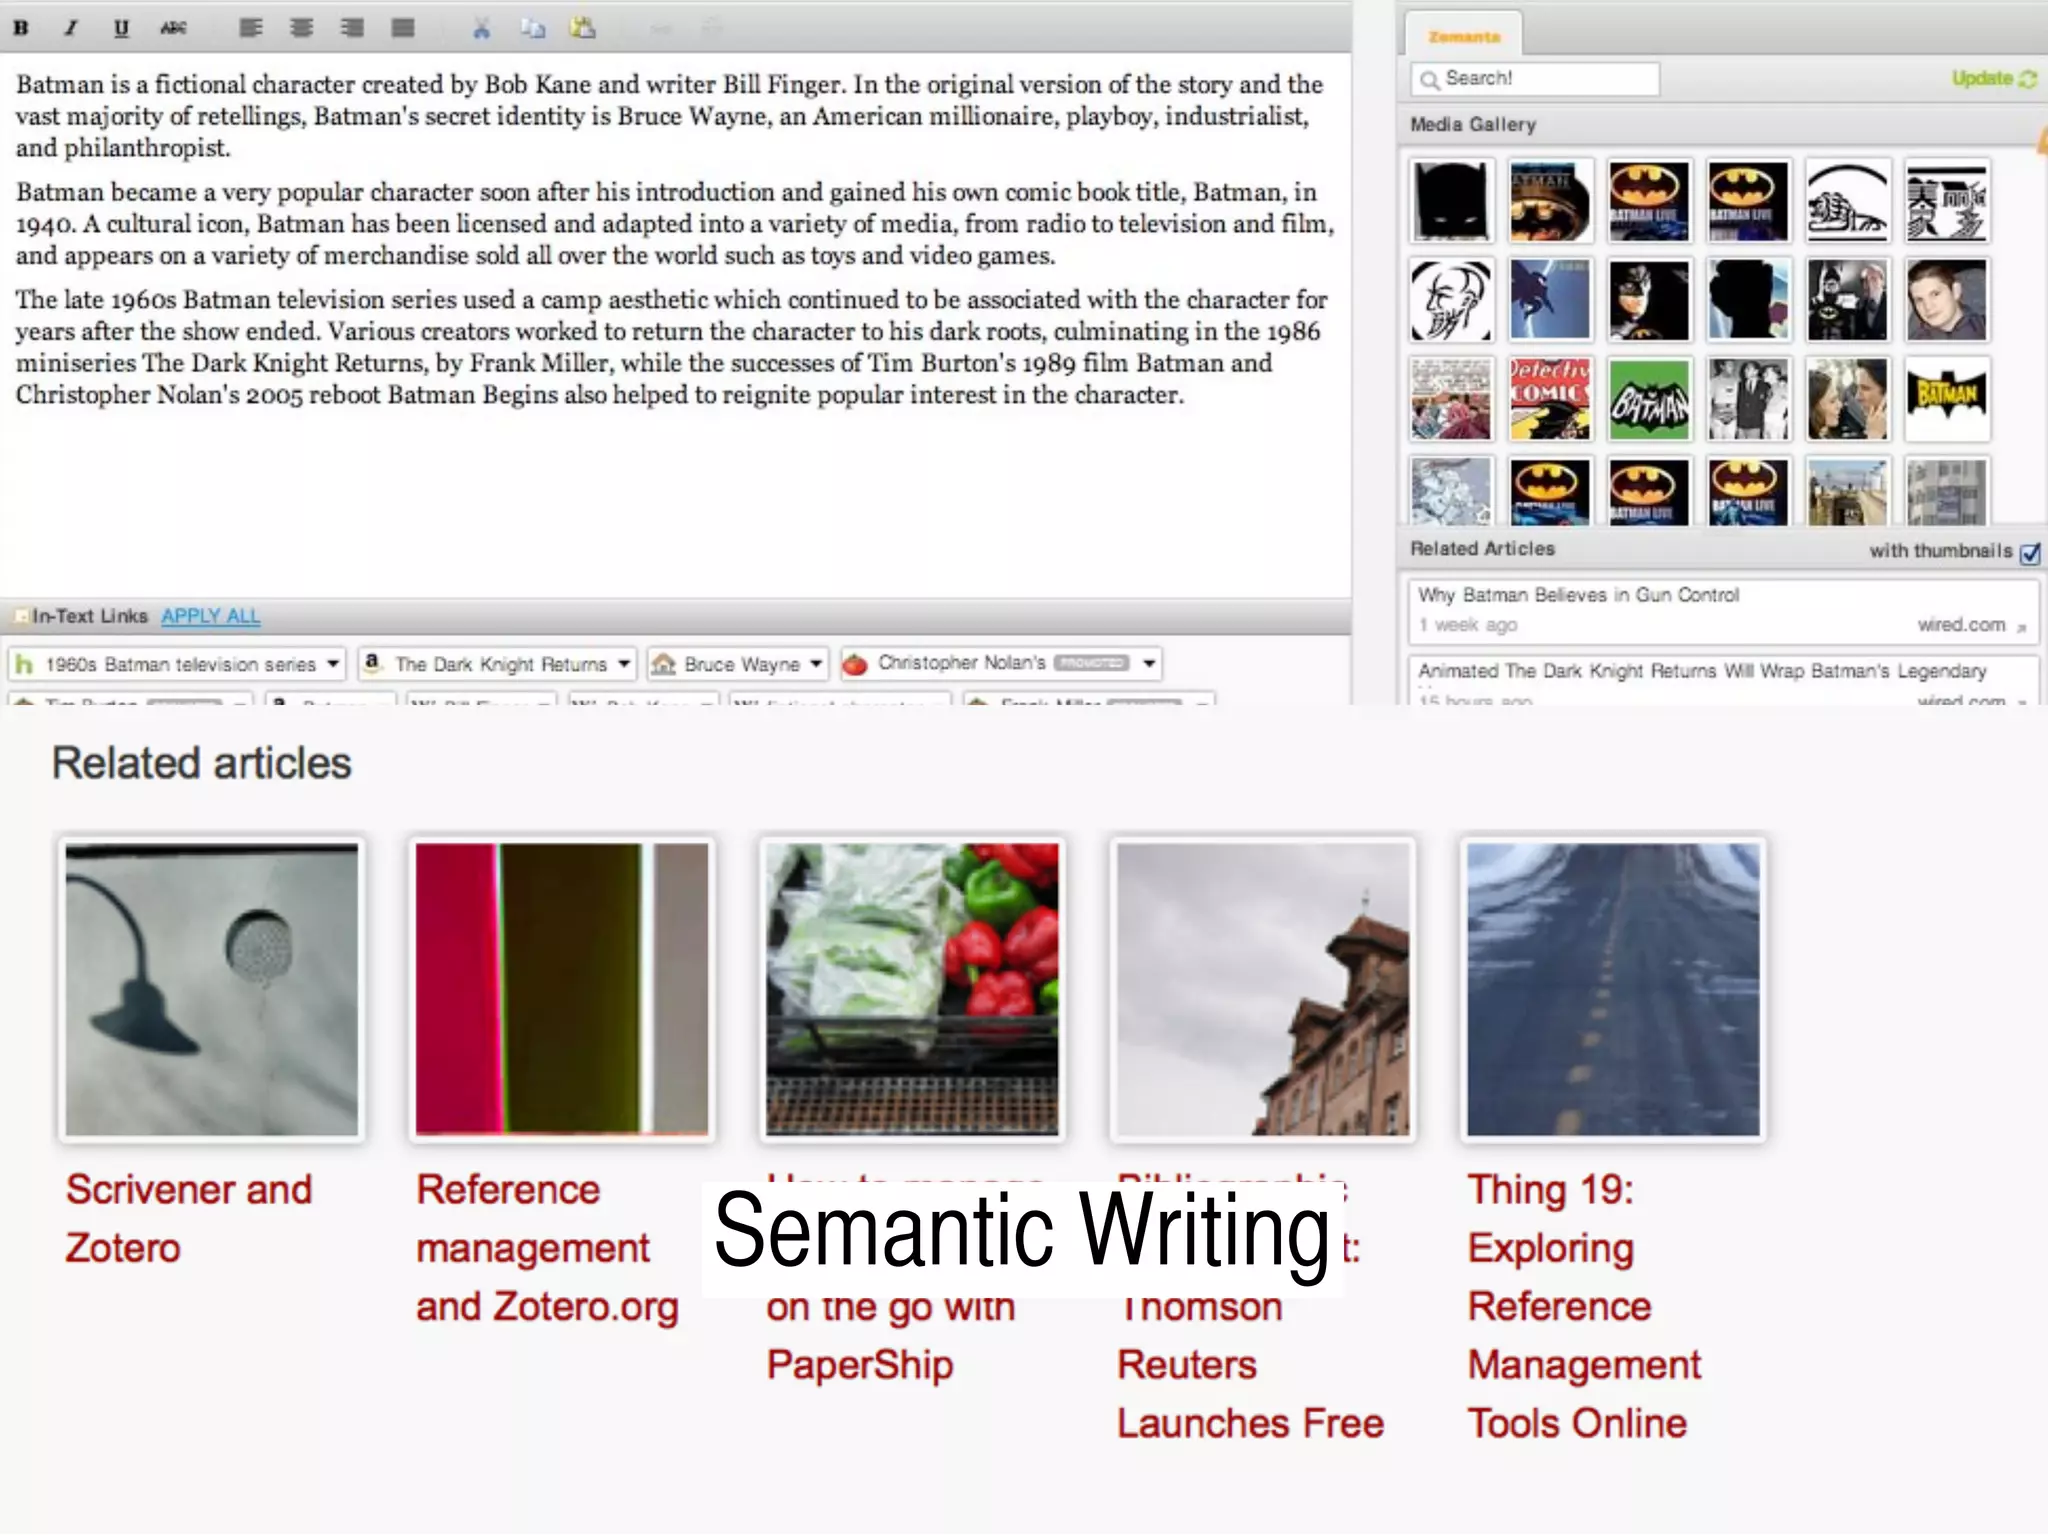Uncheck the with thumbnails checkbox
The height and width of the screenshot is (1536, 2048).
pos(2030,553)
